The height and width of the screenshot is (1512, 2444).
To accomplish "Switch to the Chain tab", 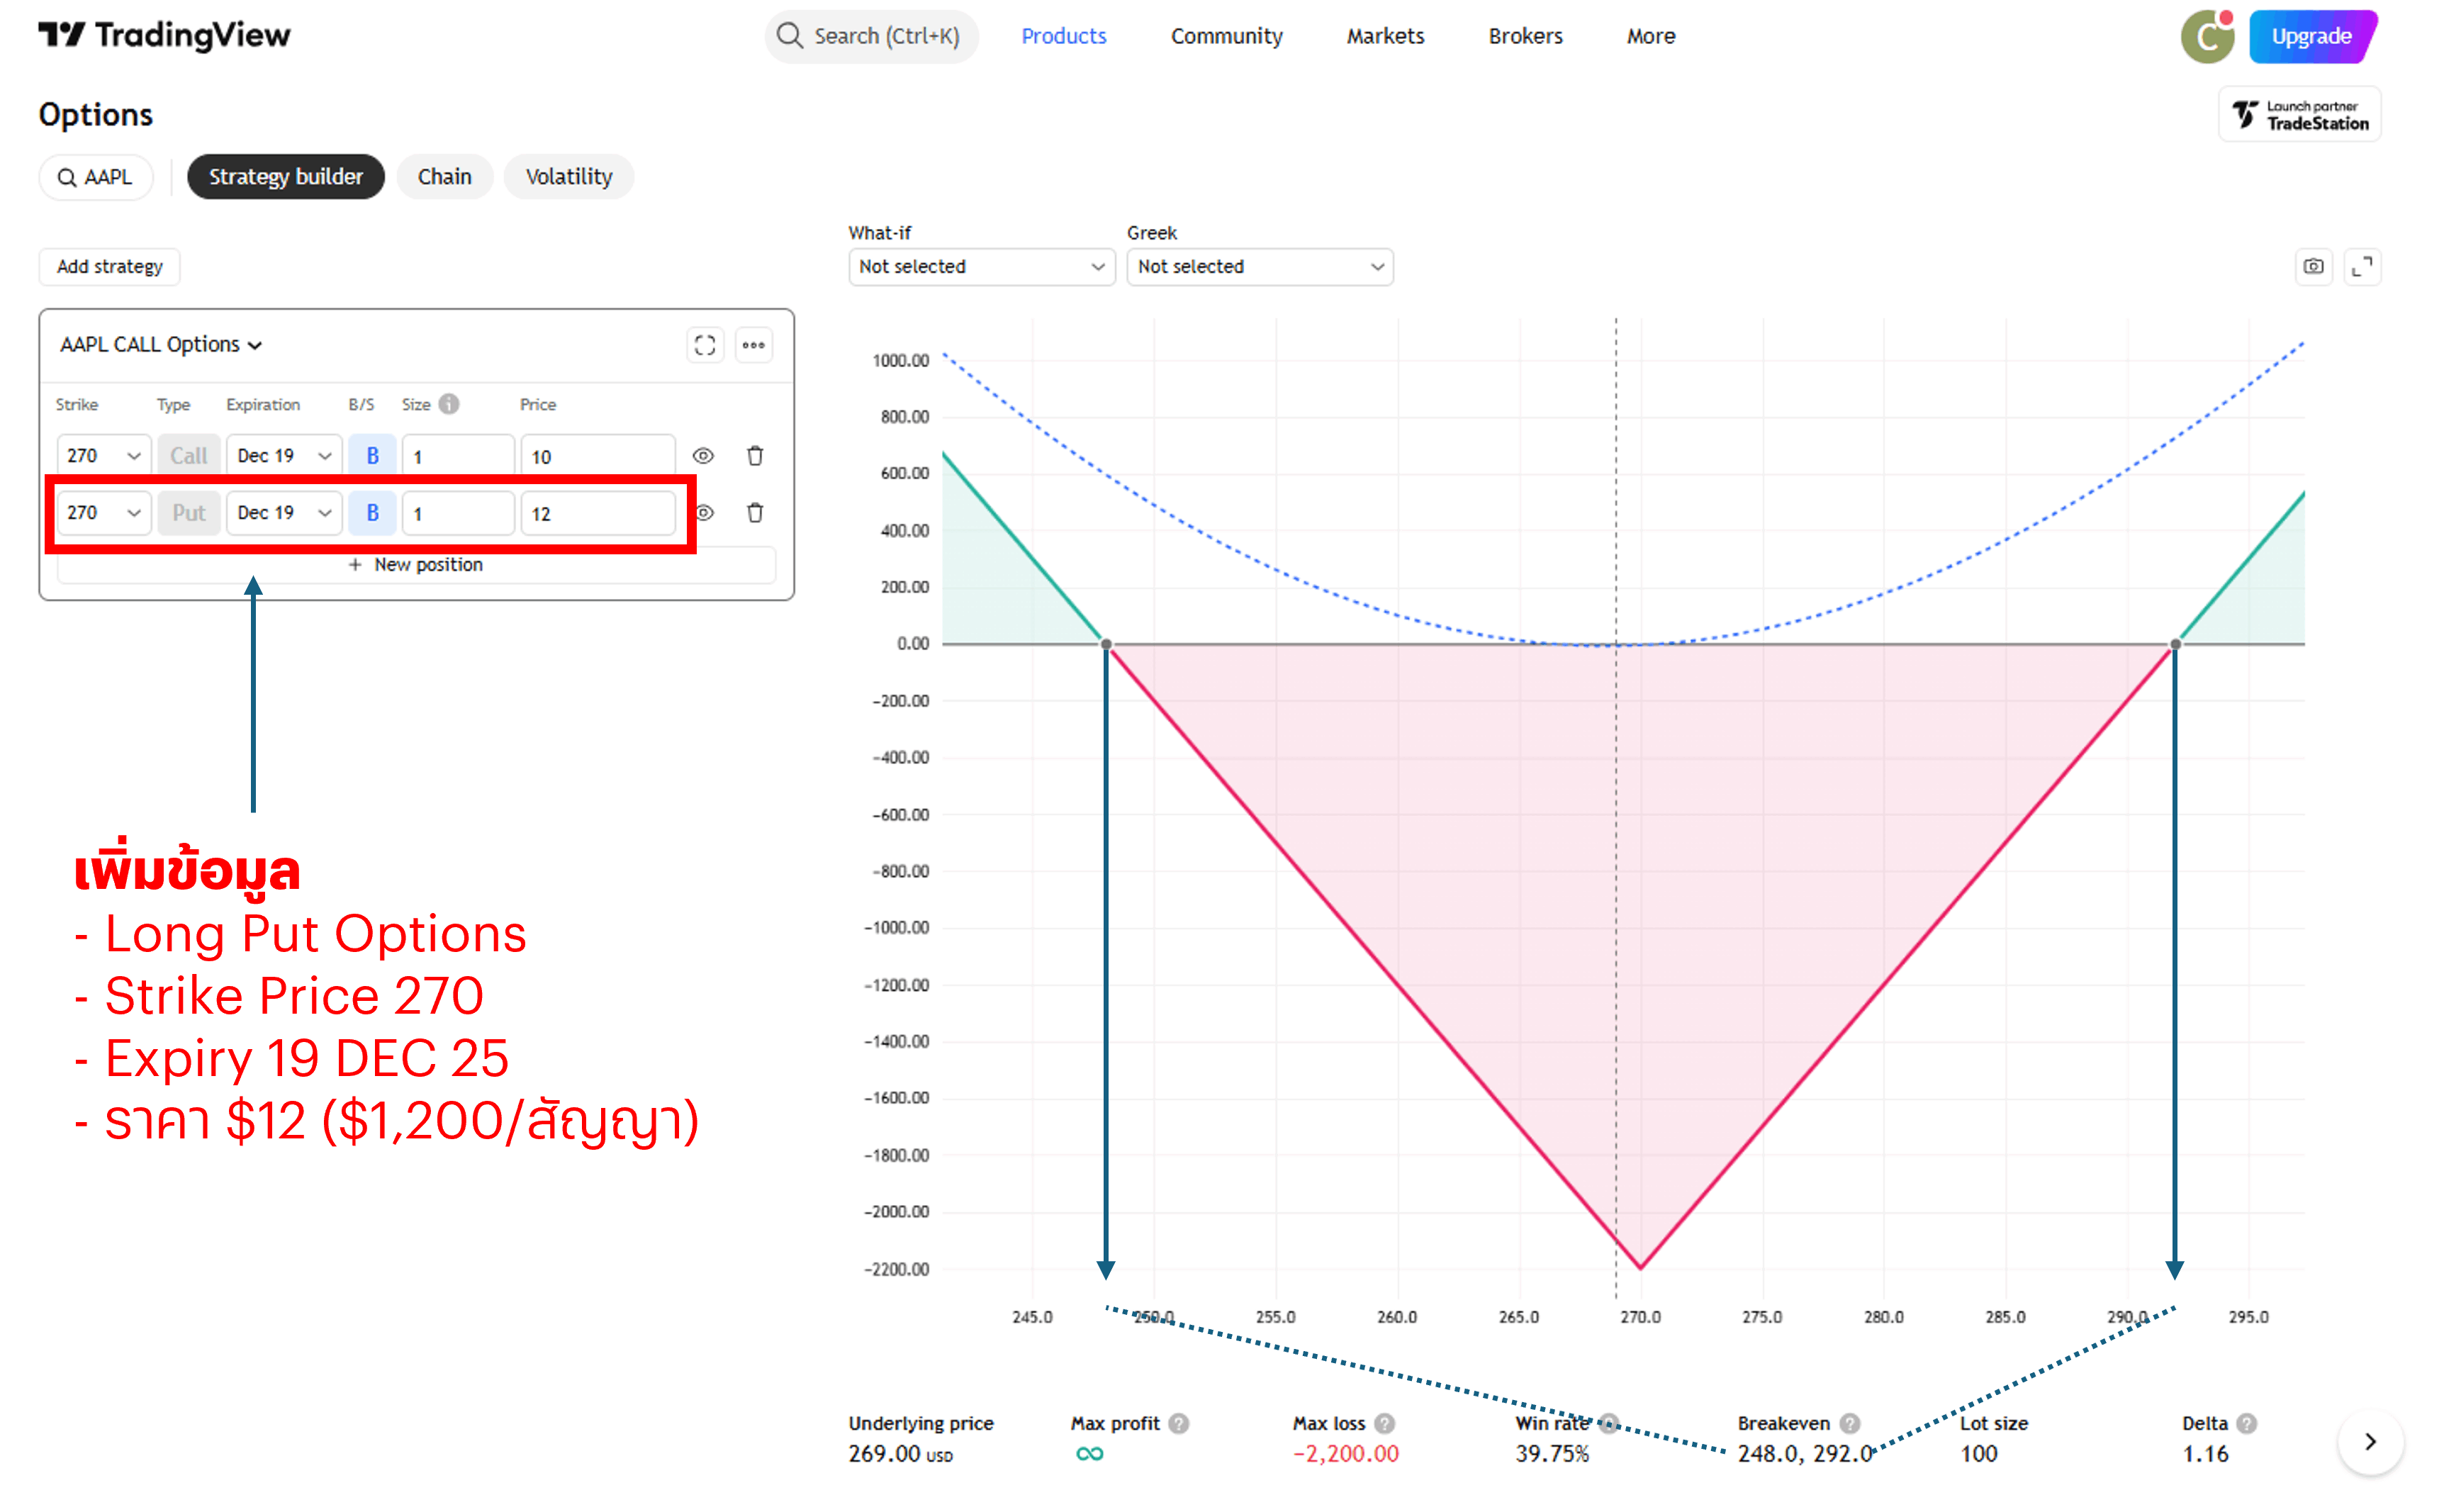I will (444, 177).
